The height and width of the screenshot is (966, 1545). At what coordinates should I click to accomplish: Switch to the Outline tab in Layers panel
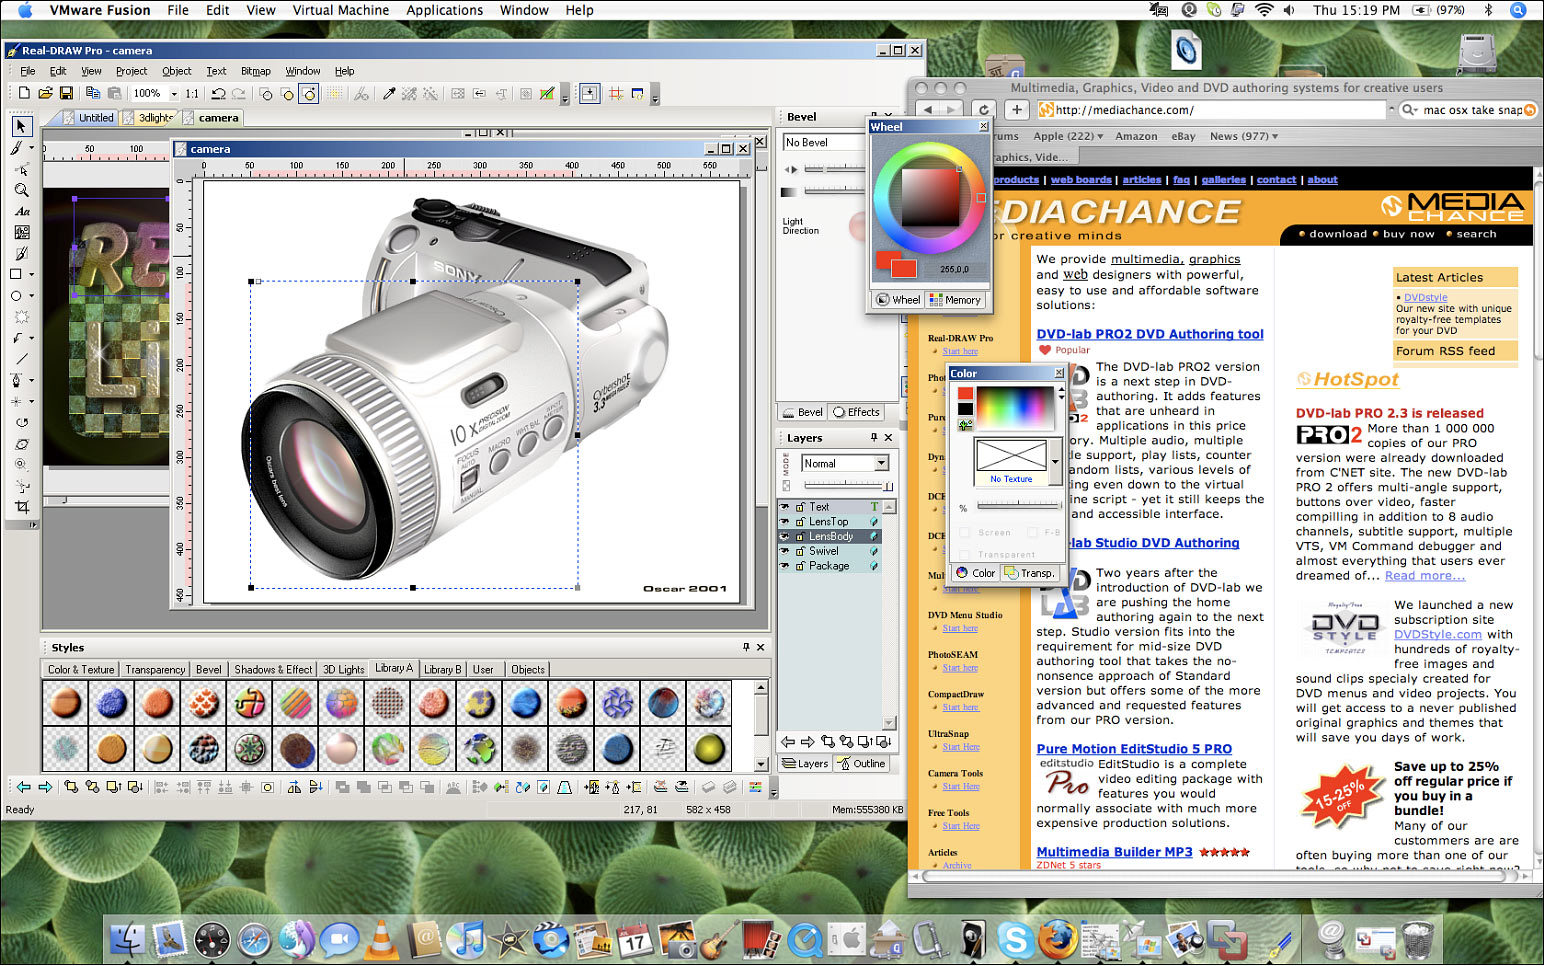coord(861,764)
